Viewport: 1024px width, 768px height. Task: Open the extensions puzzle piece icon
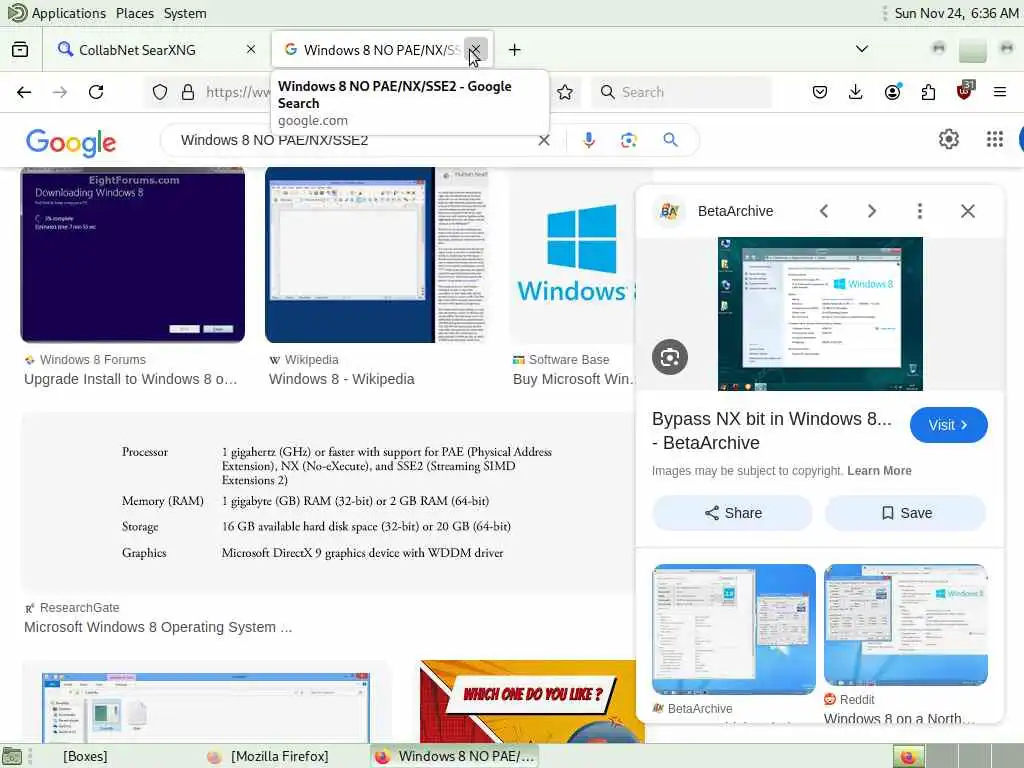click(x=928, y=92)
